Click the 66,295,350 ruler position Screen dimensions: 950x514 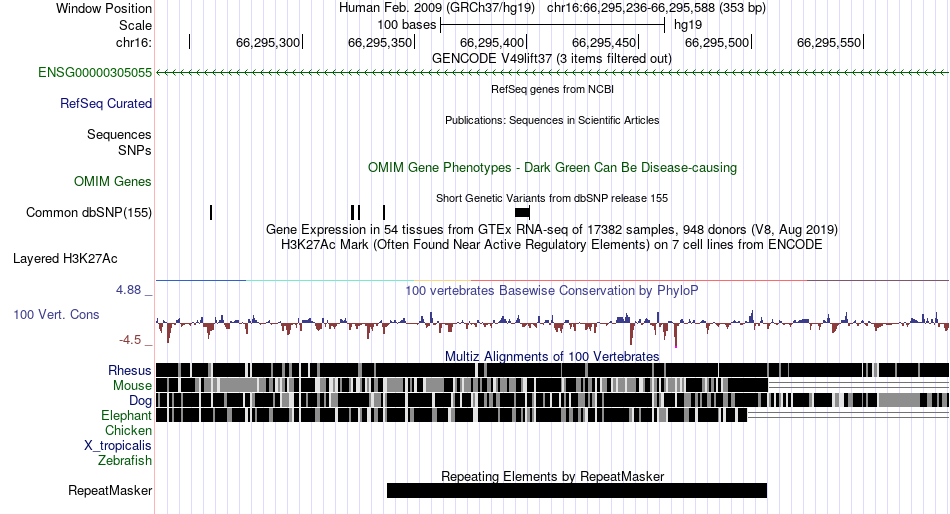tap(380, 42)
